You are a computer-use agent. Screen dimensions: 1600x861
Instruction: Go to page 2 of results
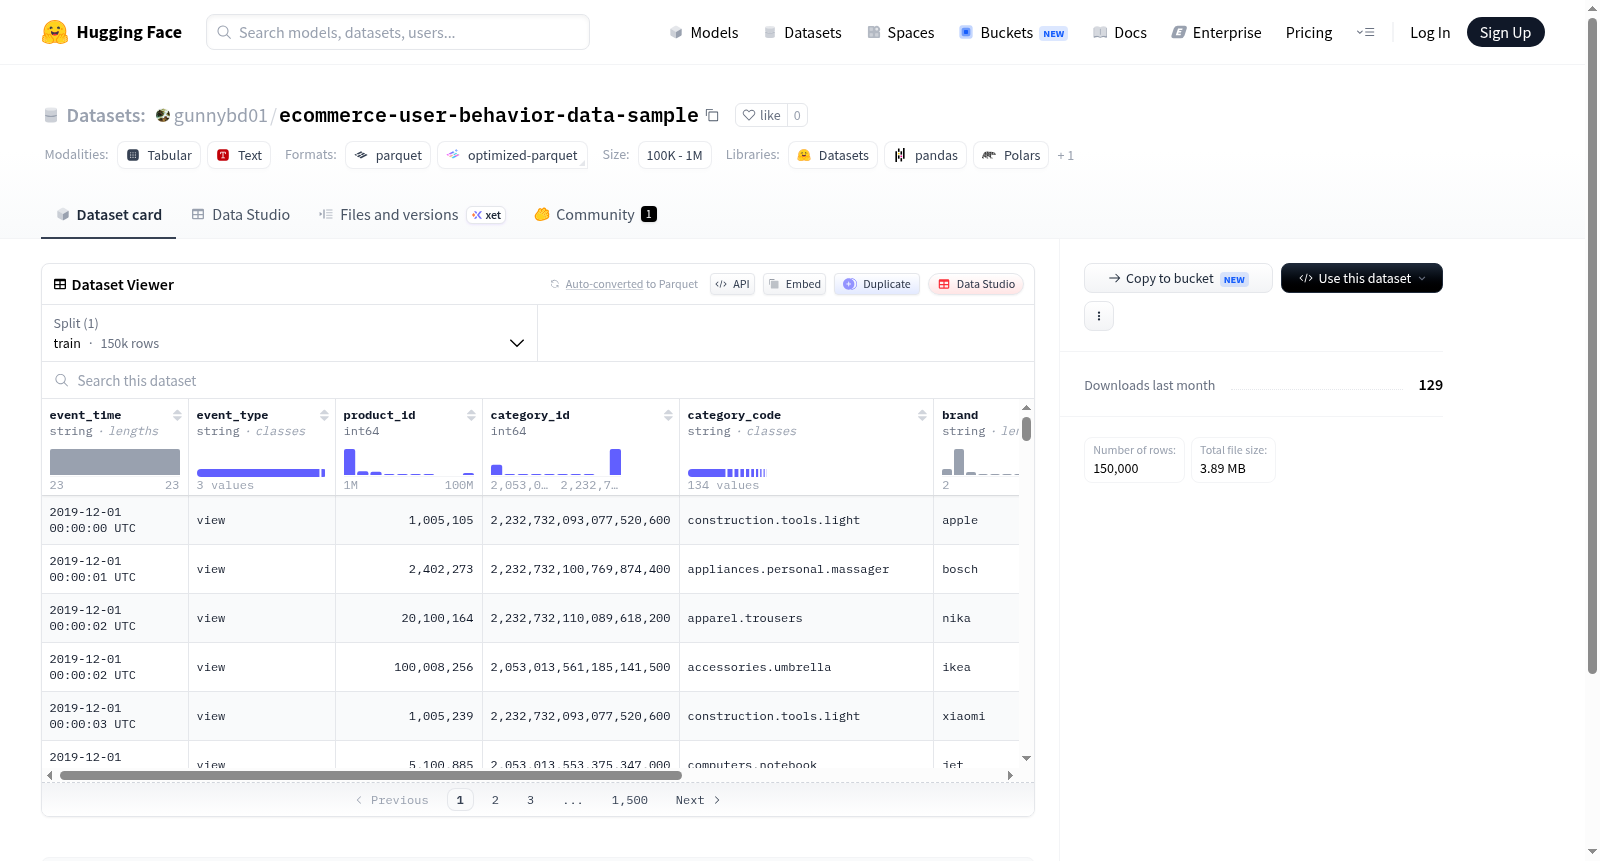495,800
